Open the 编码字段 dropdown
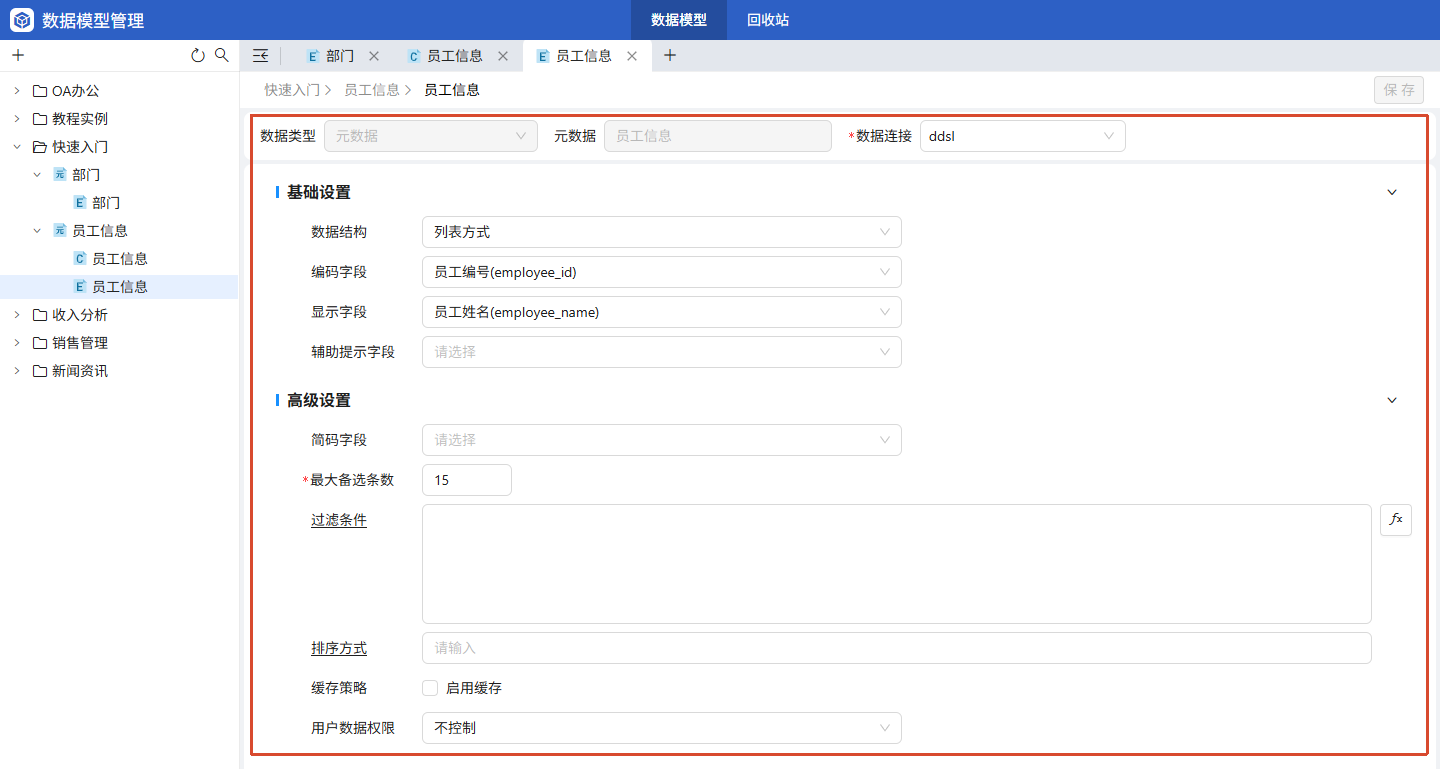This screenshot has width=1440, height=769. [661, 272]
